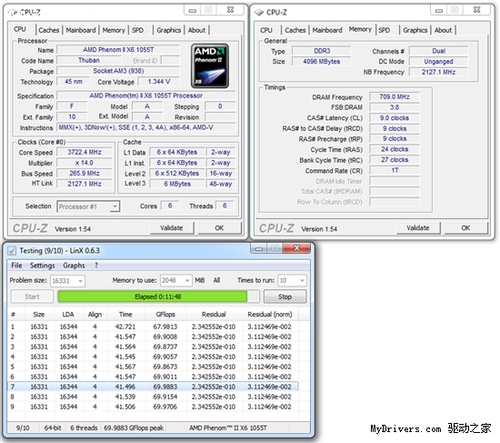Click the NB Frequency value 2127.1 MHz
Viewport: 500px width, 443px height.
[438, 72]
